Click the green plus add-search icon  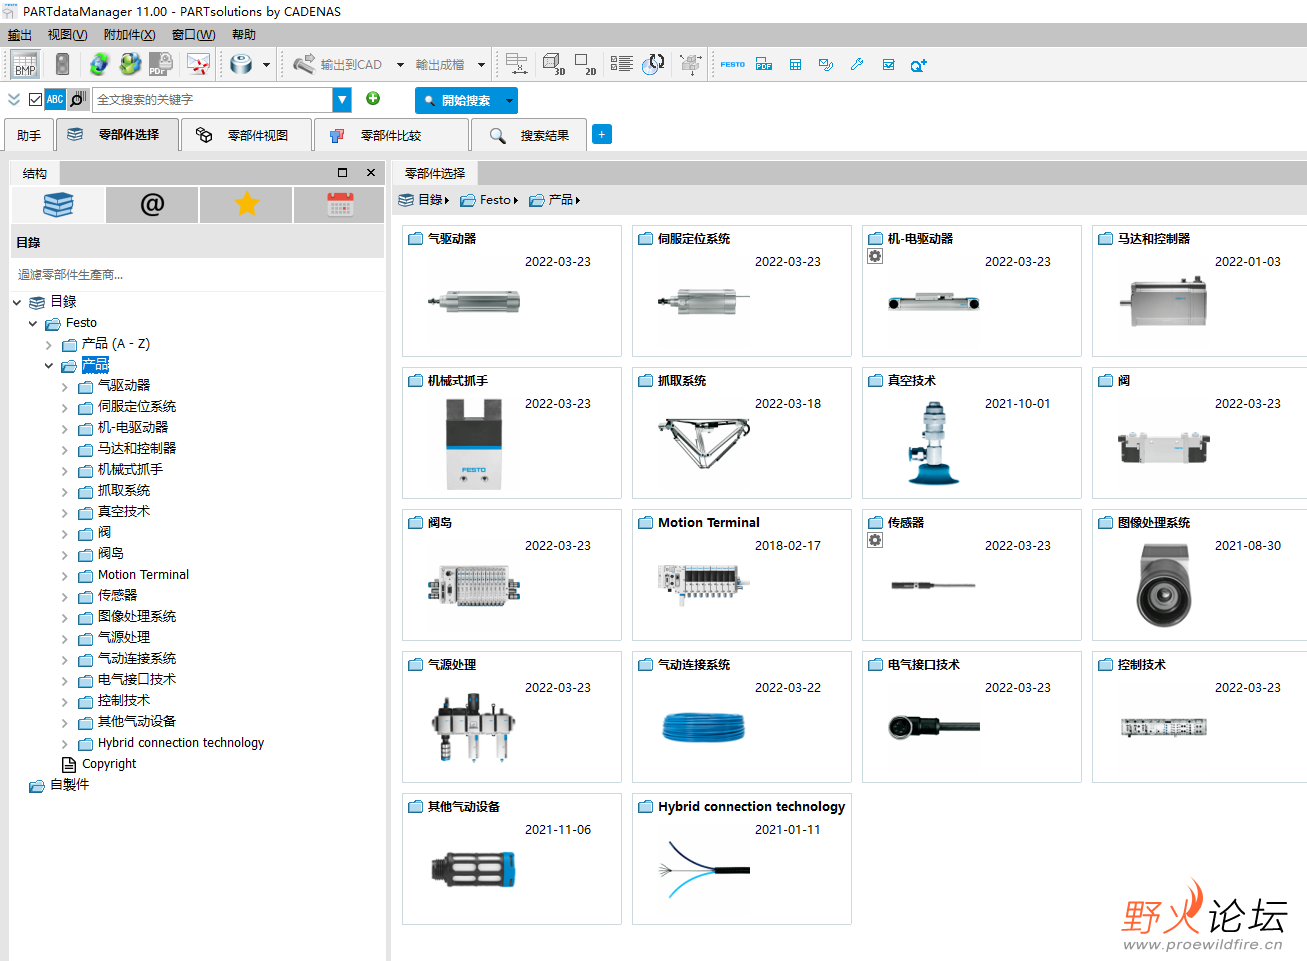tap(373, 99)
